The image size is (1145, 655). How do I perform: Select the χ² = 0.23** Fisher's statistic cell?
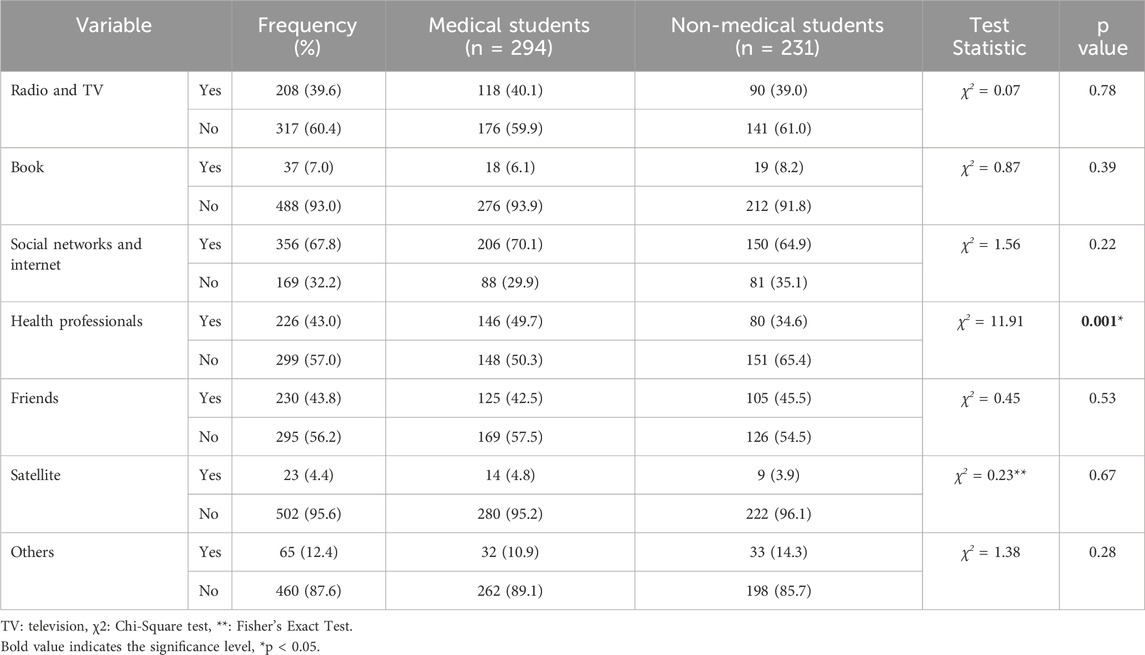tap(990, 476)
